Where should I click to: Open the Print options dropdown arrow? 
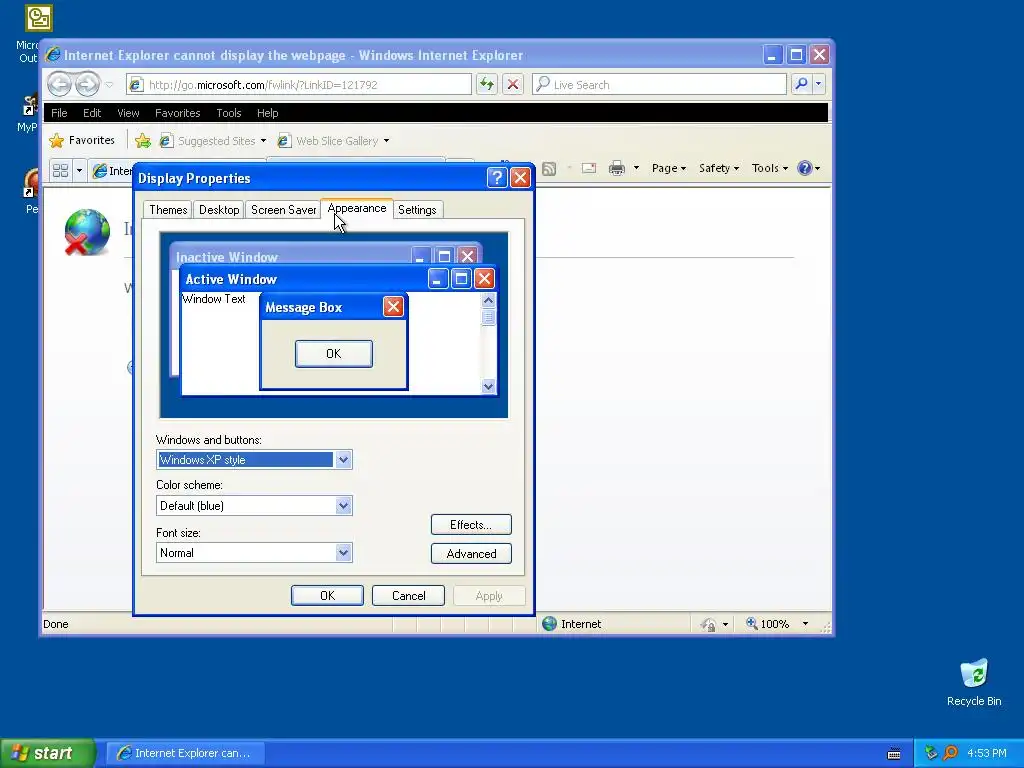(636, 168)
